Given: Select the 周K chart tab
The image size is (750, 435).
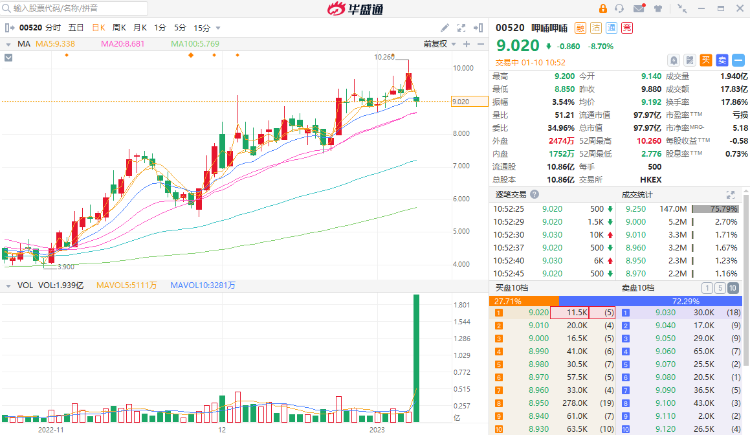Looking at the screenshot, I should pyautogui.click(x=119, y=28).
